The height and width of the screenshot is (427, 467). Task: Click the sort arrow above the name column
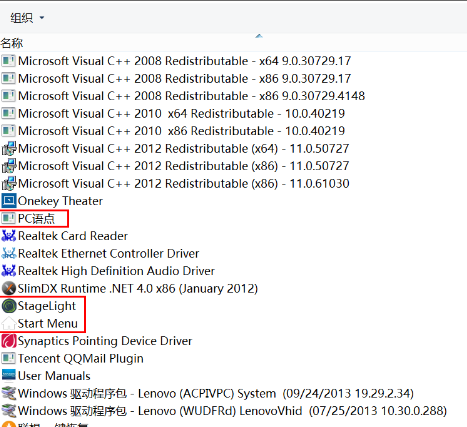[x=259, y=36]
